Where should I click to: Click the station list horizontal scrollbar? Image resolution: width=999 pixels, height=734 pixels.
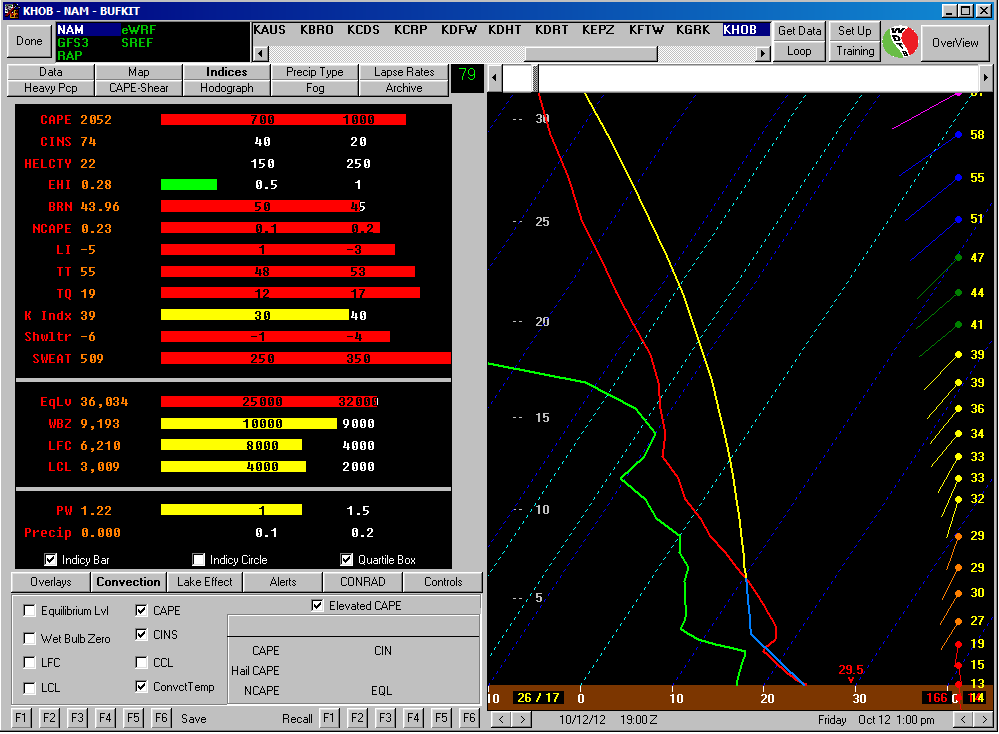[511, 54]
